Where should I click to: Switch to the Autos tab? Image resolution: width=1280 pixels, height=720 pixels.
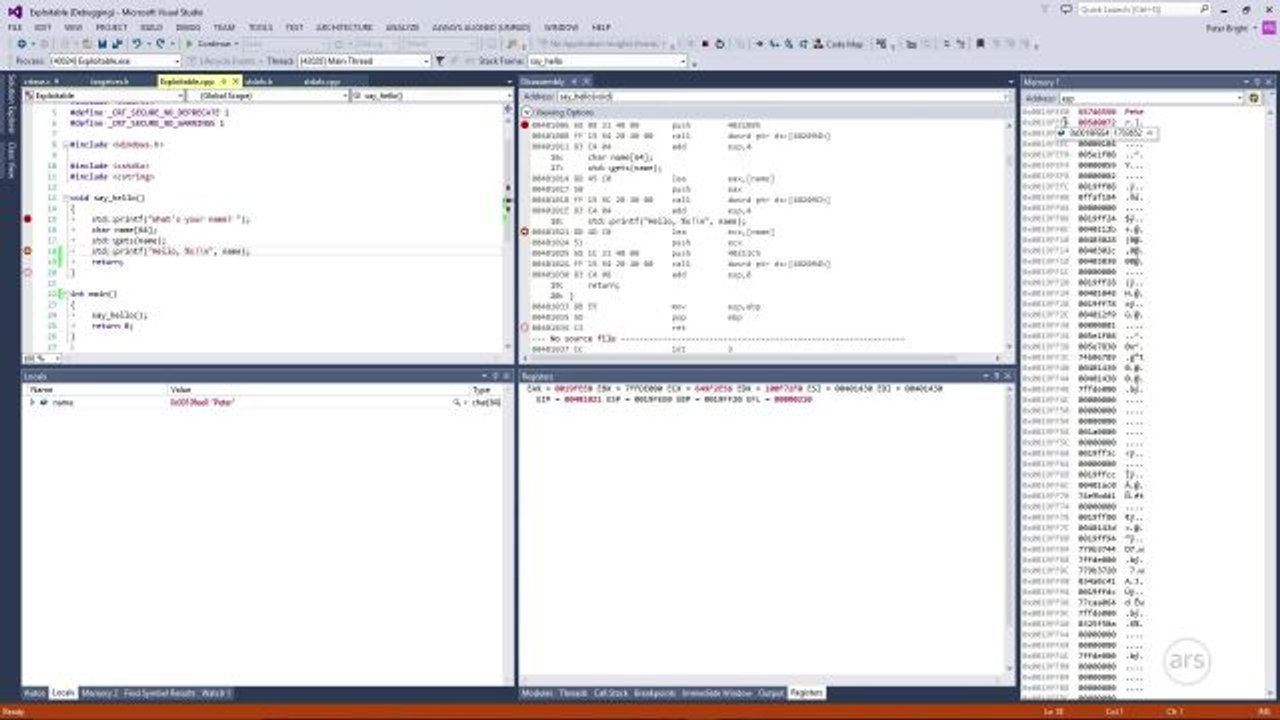click(34, 693)
